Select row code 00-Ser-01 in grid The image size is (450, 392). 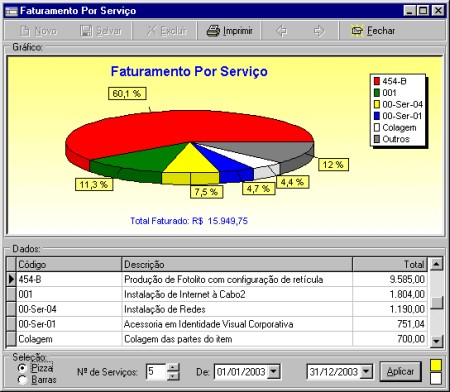[69, 324]
